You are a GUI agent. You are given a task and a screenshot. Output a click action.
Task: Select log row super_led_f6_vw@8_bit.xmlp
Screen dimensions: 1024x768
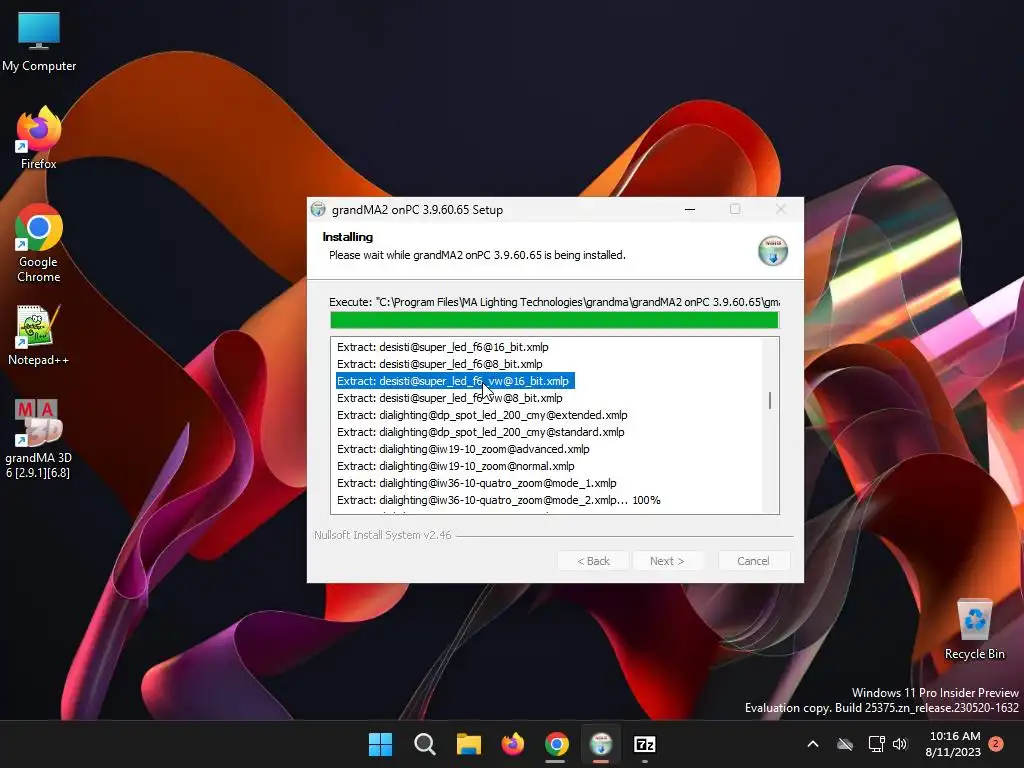(x=449, y=398)
